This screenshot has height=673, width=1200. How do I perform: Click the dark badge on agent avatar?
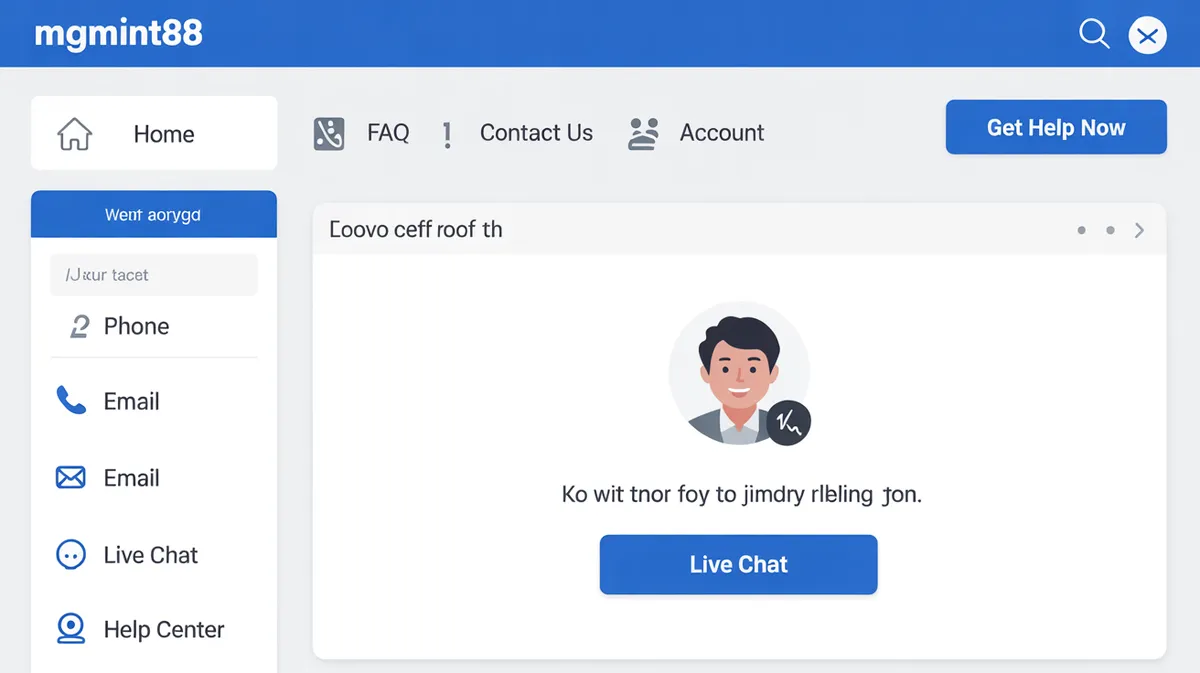(x=788, y=424)
